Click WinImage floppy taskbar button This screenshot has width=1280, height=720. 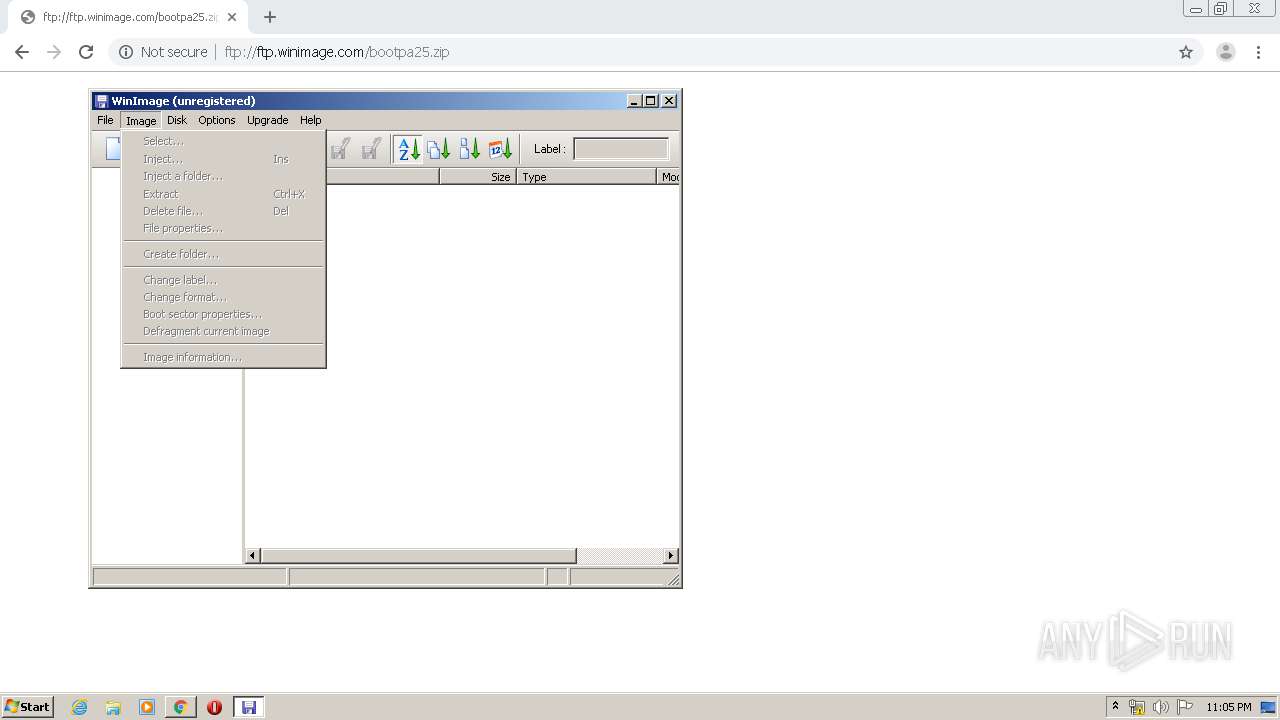tap(249, 707)
